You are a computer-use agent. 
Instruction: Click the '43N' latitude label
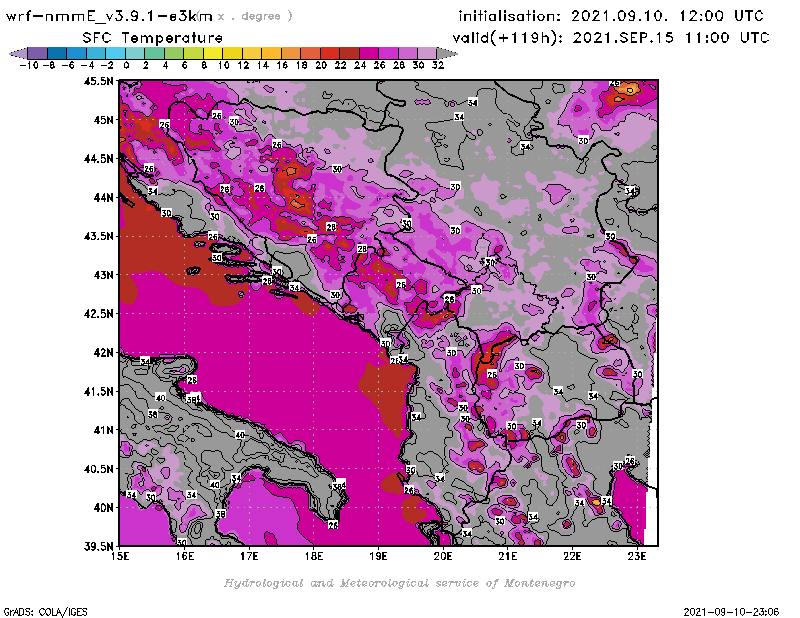103,275
